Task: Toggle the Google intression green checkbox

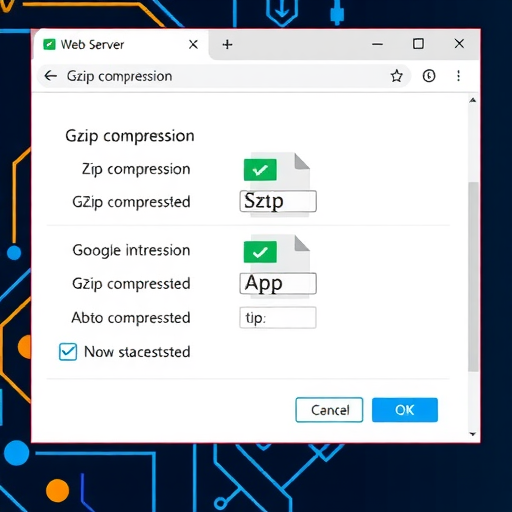Action: click(x=260, y=252)
